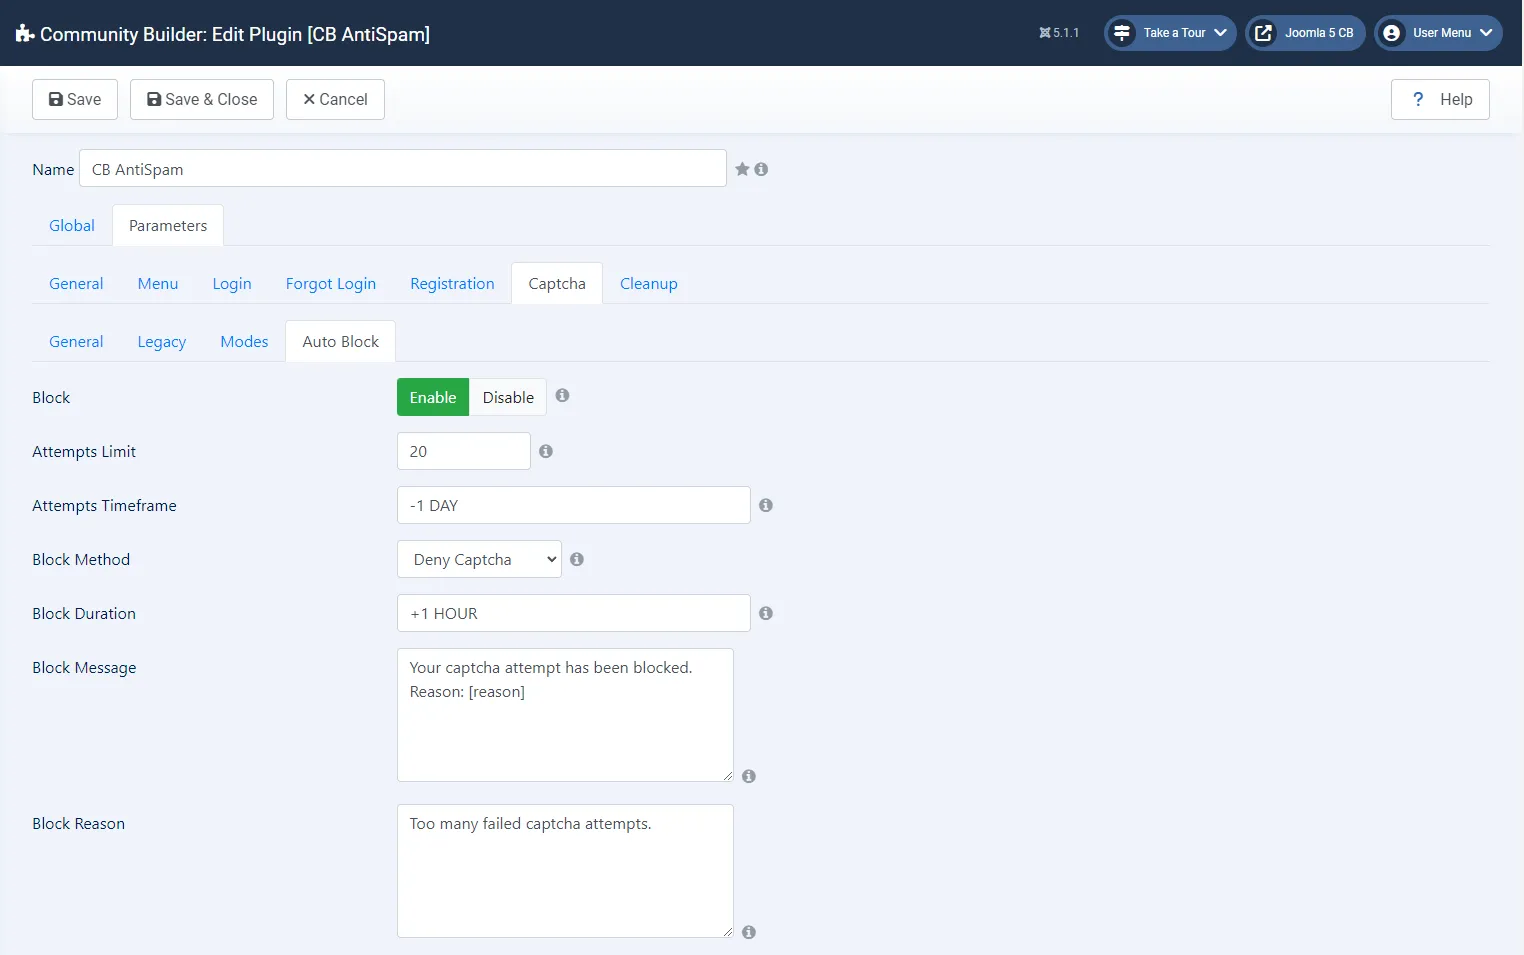Click the star icon beside Name field
The height and width of the screenshot is (955, 1524).
(x=742, y=169)
